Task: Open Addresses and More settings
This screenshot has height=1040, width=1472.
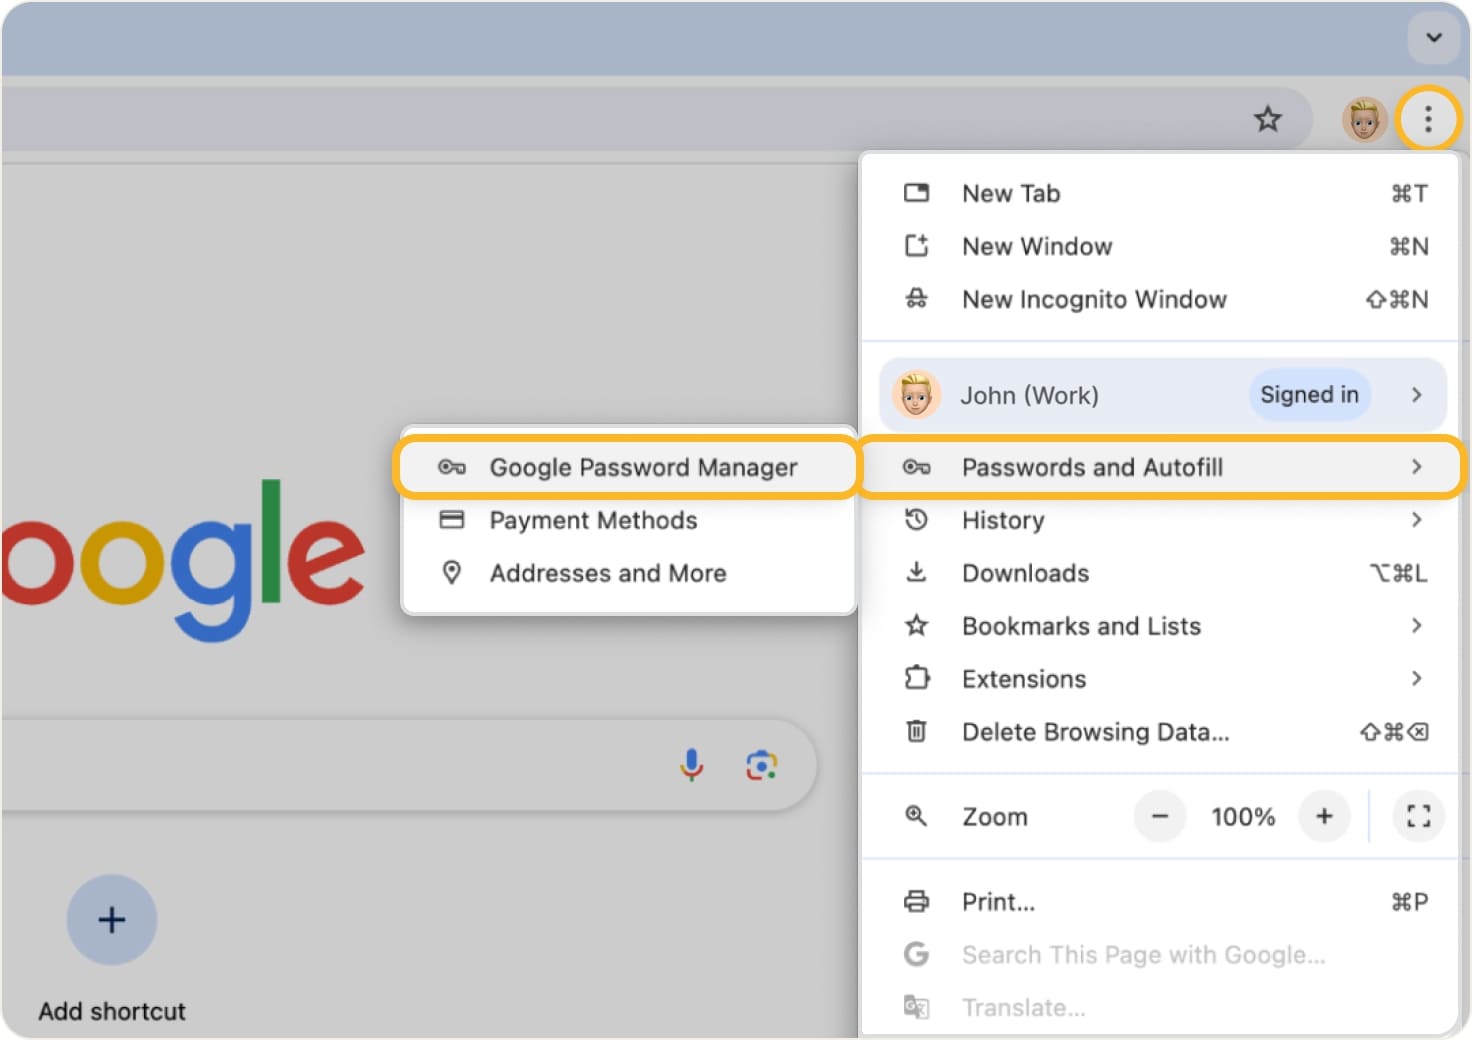Action: click(607, 573)
